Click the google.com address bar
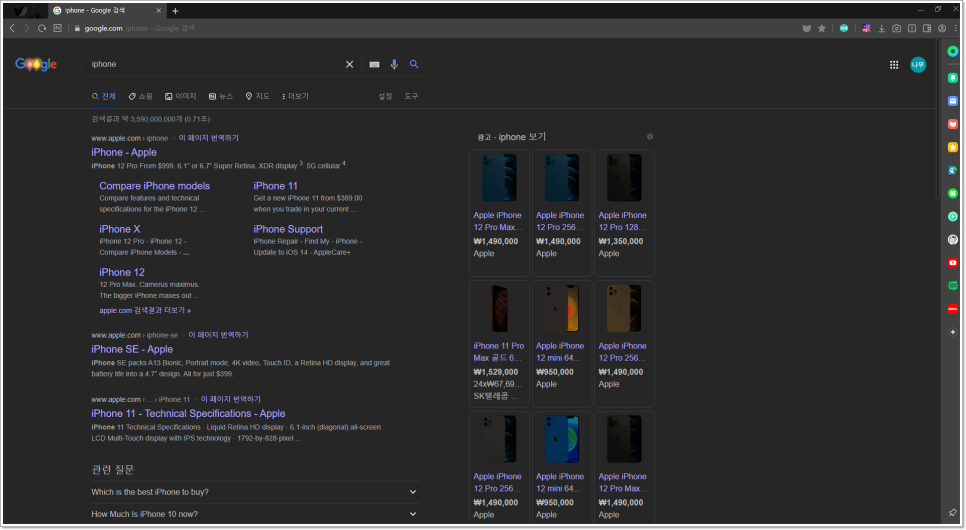Viewport: 966px width, 530px height. point(431,28)
